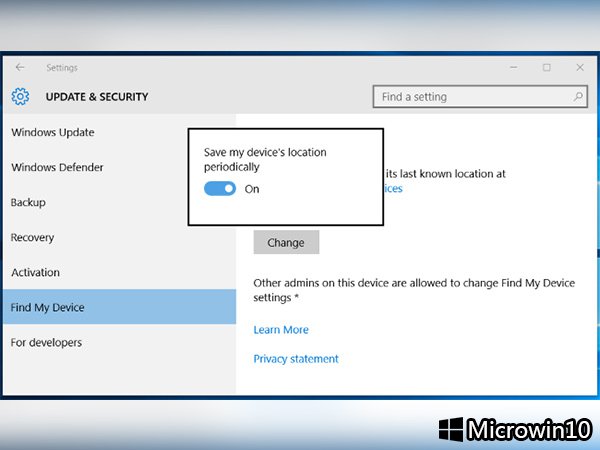Click the search magnifier icon

tap(578, 97)
